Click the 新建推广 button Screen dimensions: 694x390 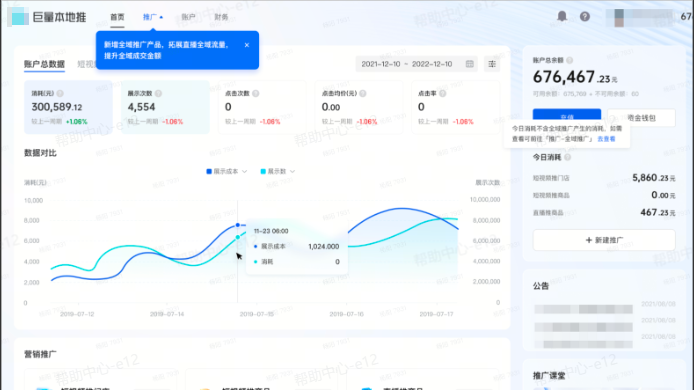(604, 240)
